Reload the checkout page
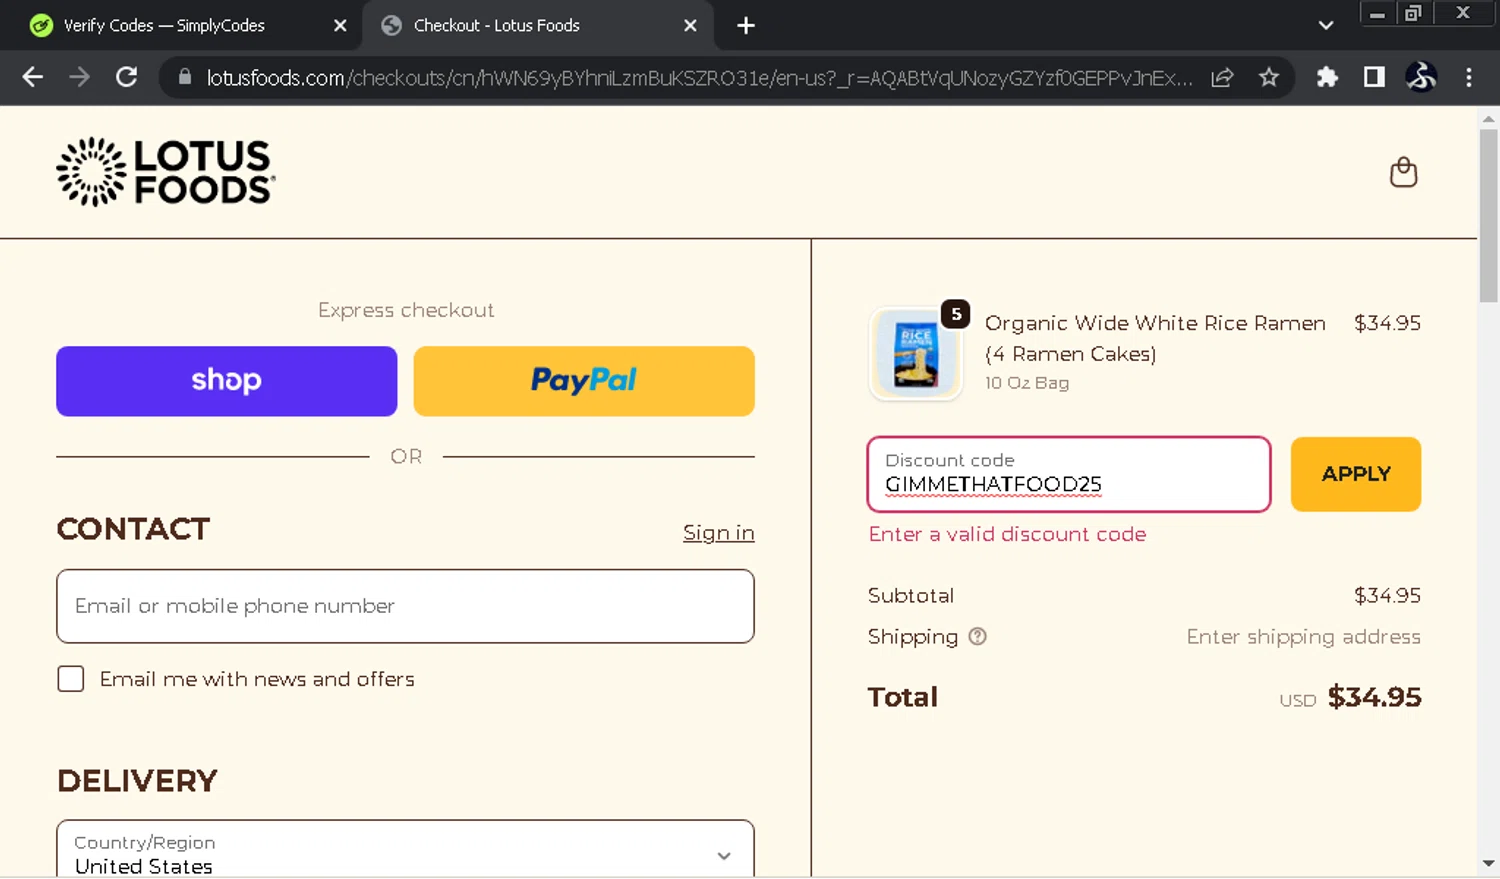This screenshot has width=1500, height=879. click(x=126, y=77)
